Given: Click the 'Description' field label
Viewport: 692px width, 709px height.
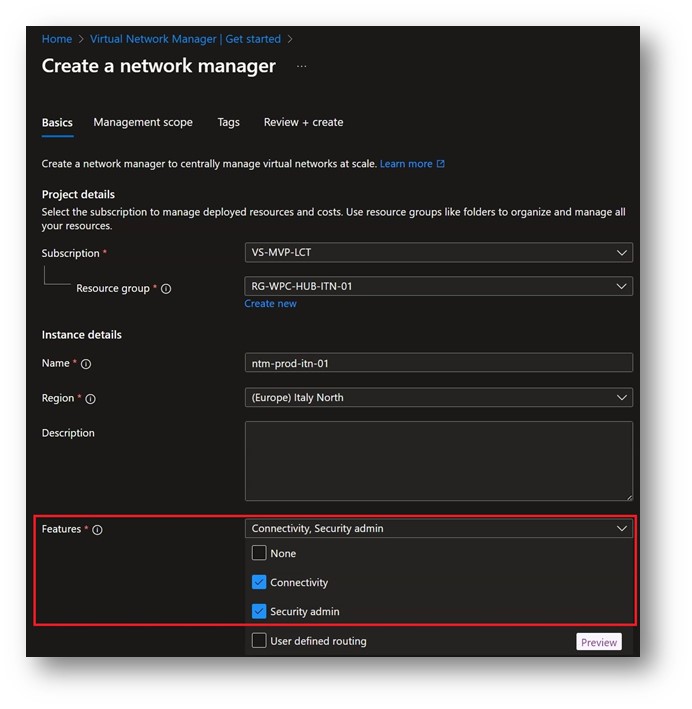Looking at the screenshot, I should 68,433.
